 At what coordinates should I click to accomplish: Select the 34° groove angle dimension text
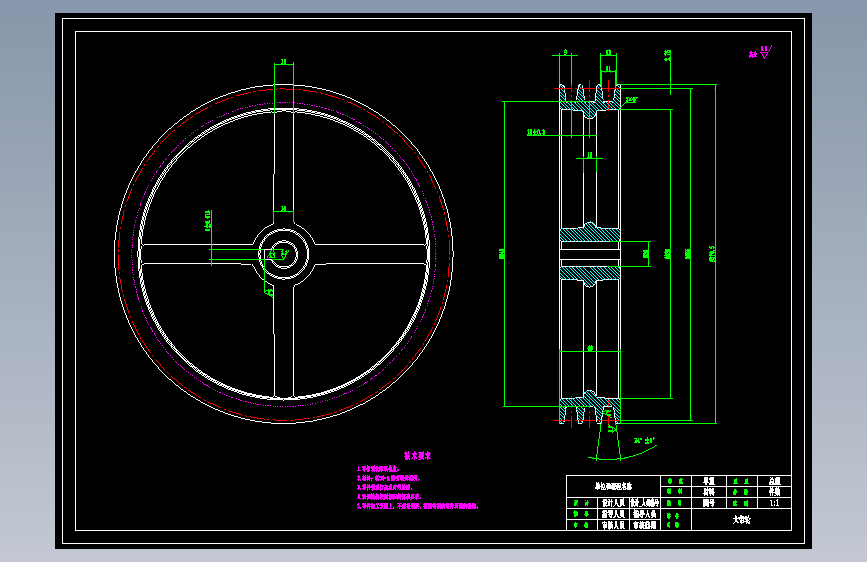tap(644, 440)
